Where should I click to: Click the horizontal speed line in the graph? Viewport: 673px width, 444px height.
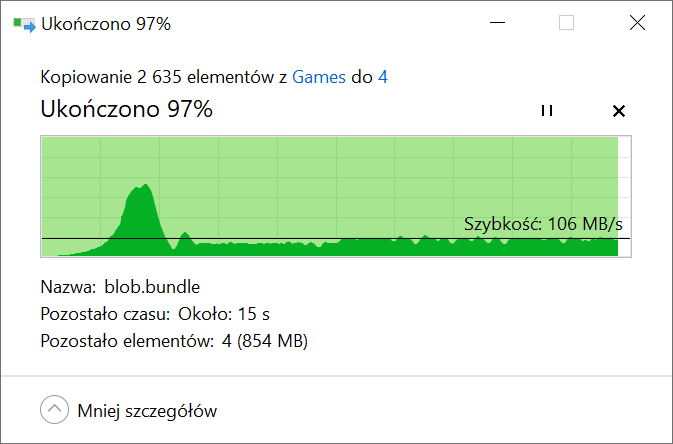pyautogui.click(x=336, y=238)
